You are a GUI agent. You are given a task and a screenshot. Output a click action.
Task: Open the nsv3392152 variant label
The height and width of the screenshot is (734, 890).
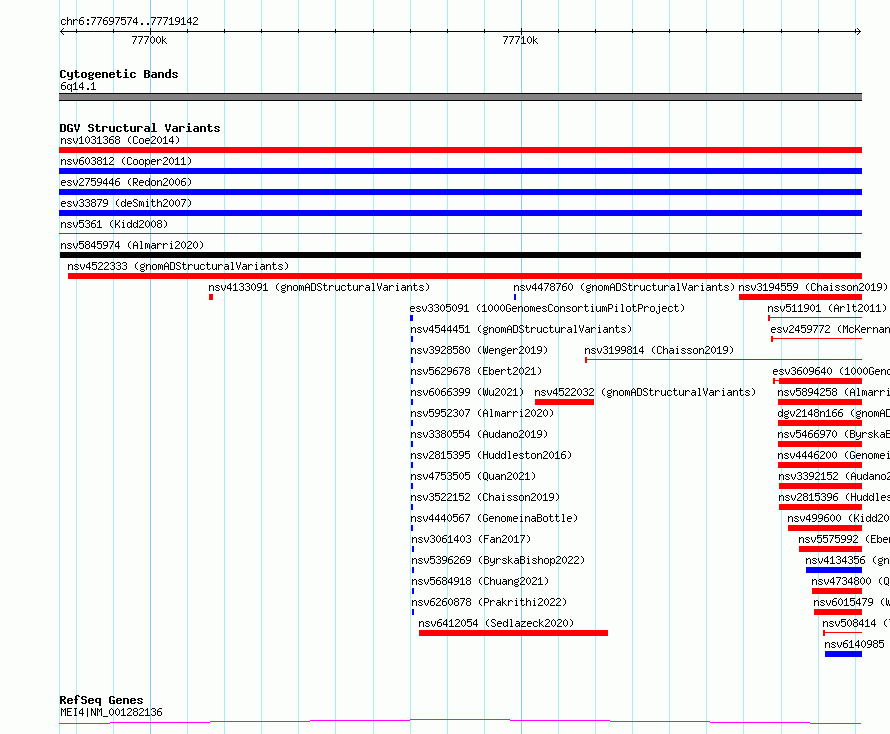[x=834, y=476]
